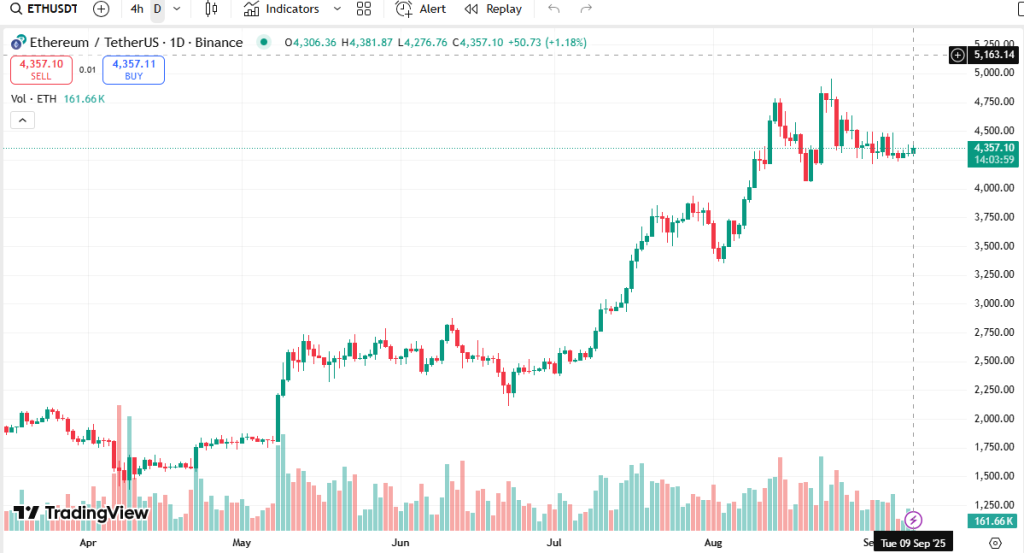1024x553 pixels.
Task: Toggle the green market status dot
Action: click(x=263, y=42)
